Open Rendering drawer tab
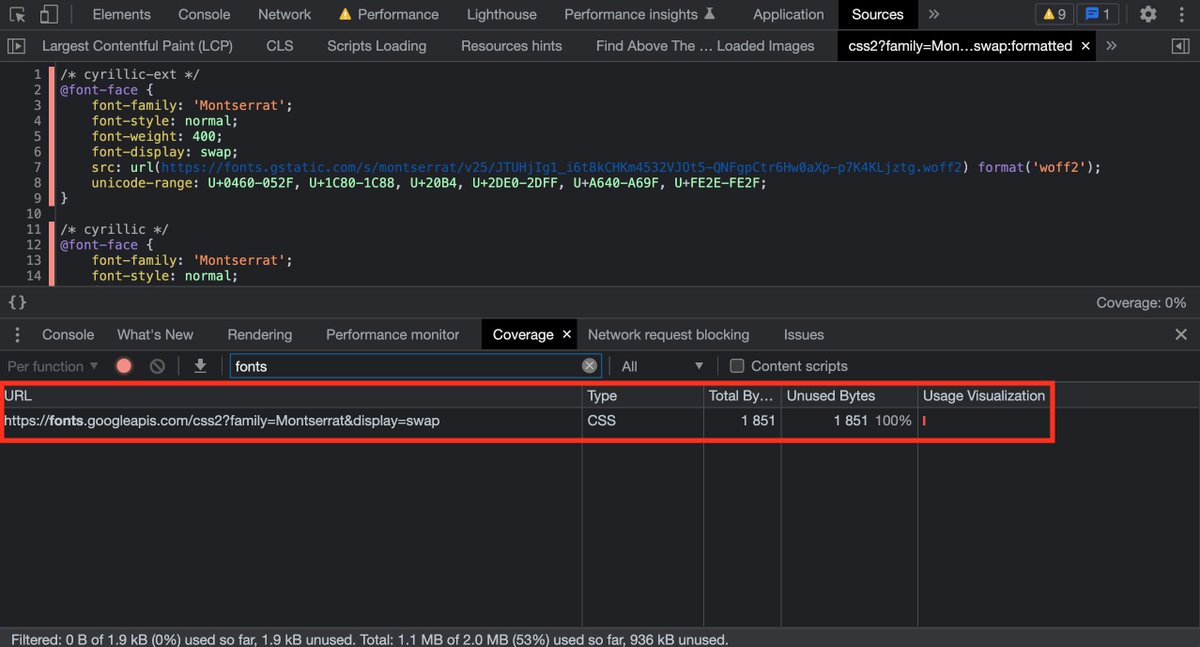 260,335
